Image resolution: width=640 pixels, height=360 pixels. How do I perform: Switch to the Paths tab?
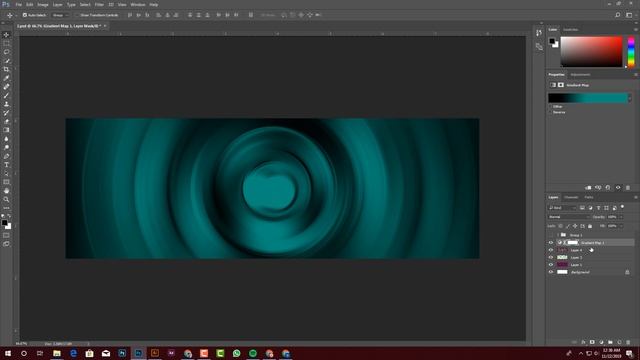point(589,198)
